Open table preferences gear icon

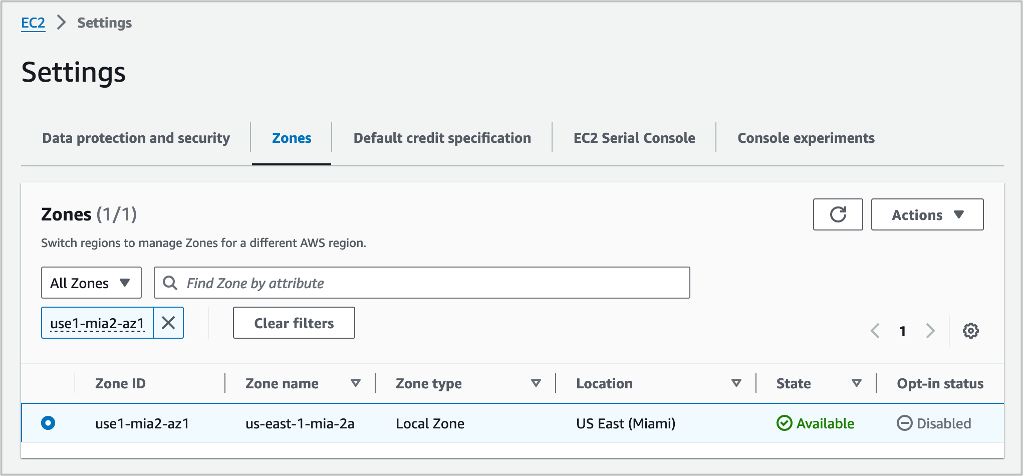click(x=970, y=331)
